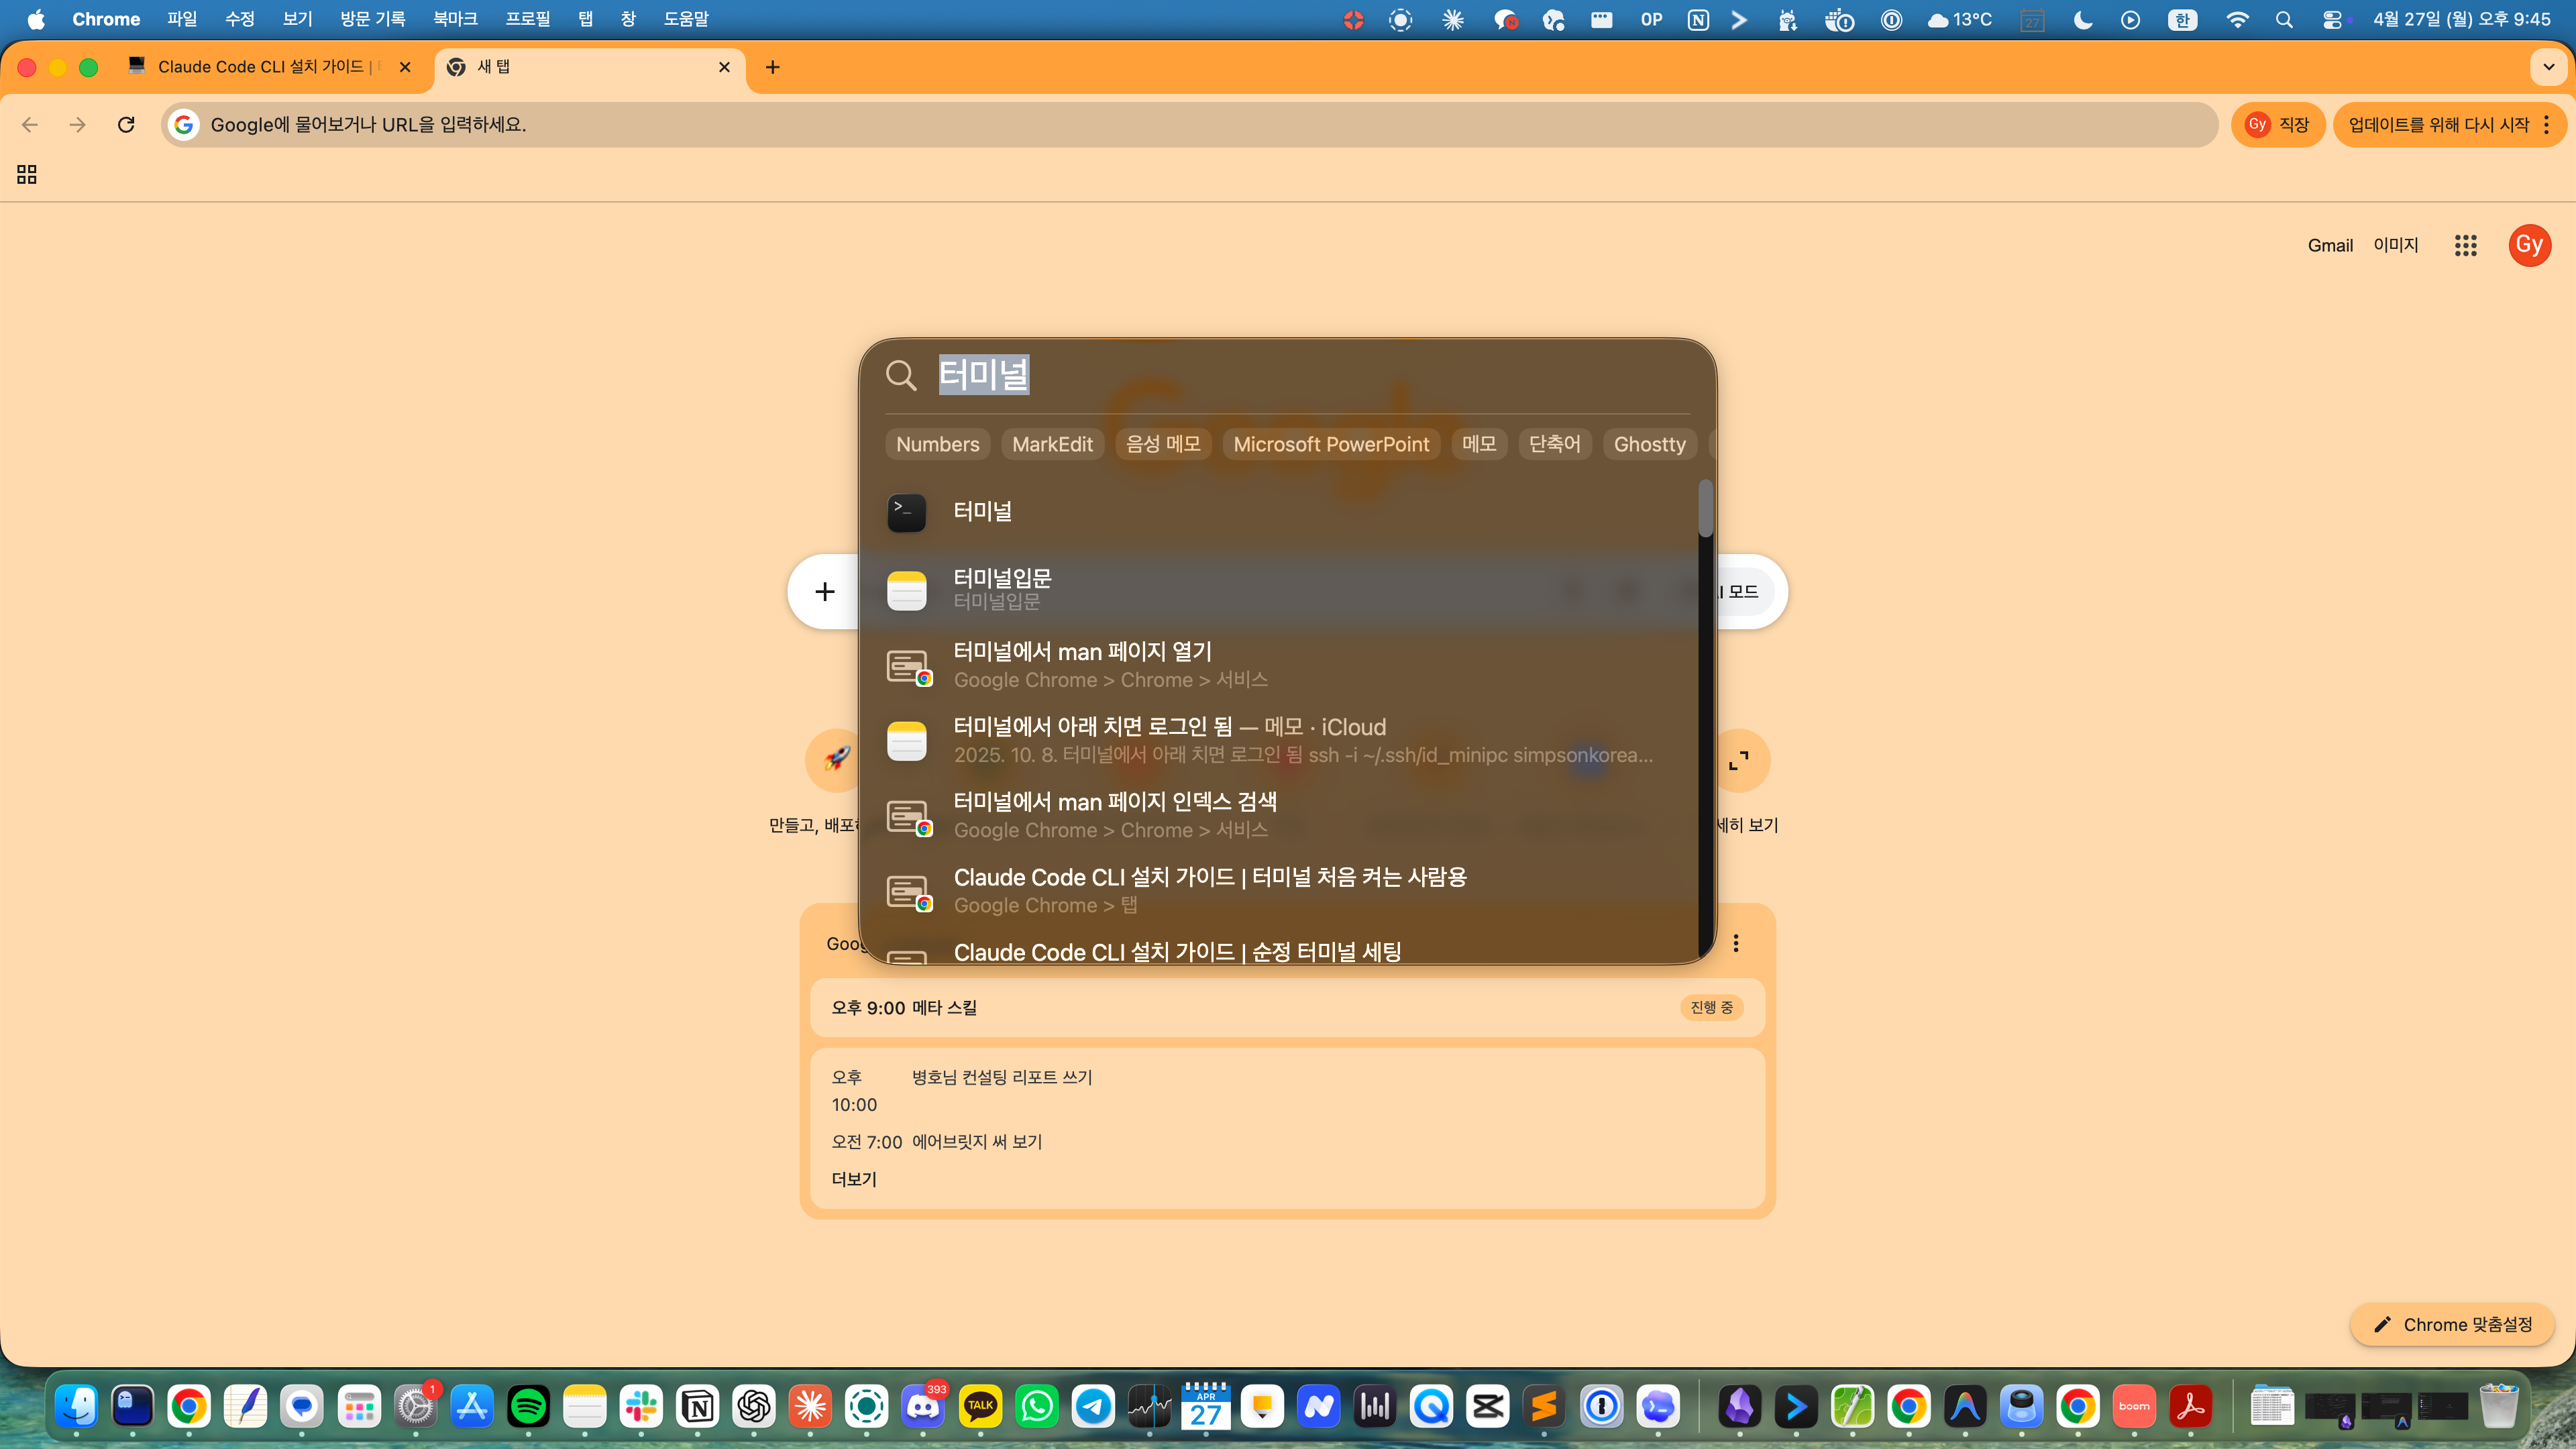The image size is (2576, 1449).
Task: Open the Chrome tab search chevron
Action: pyautogui.click(x=2548, y=67)
